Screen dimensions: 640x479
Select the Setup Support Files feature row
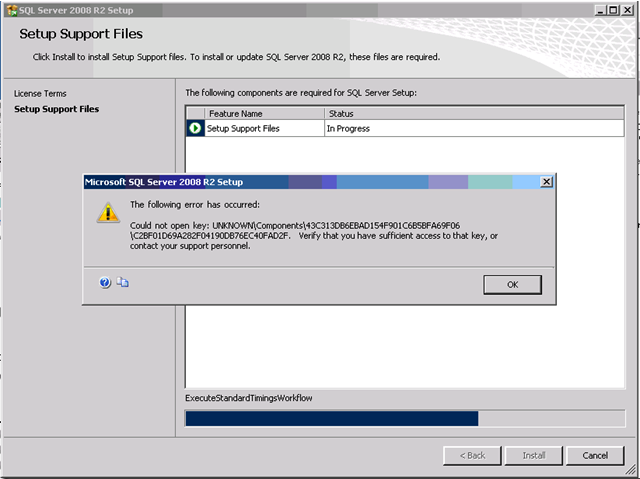coord(405,128)
